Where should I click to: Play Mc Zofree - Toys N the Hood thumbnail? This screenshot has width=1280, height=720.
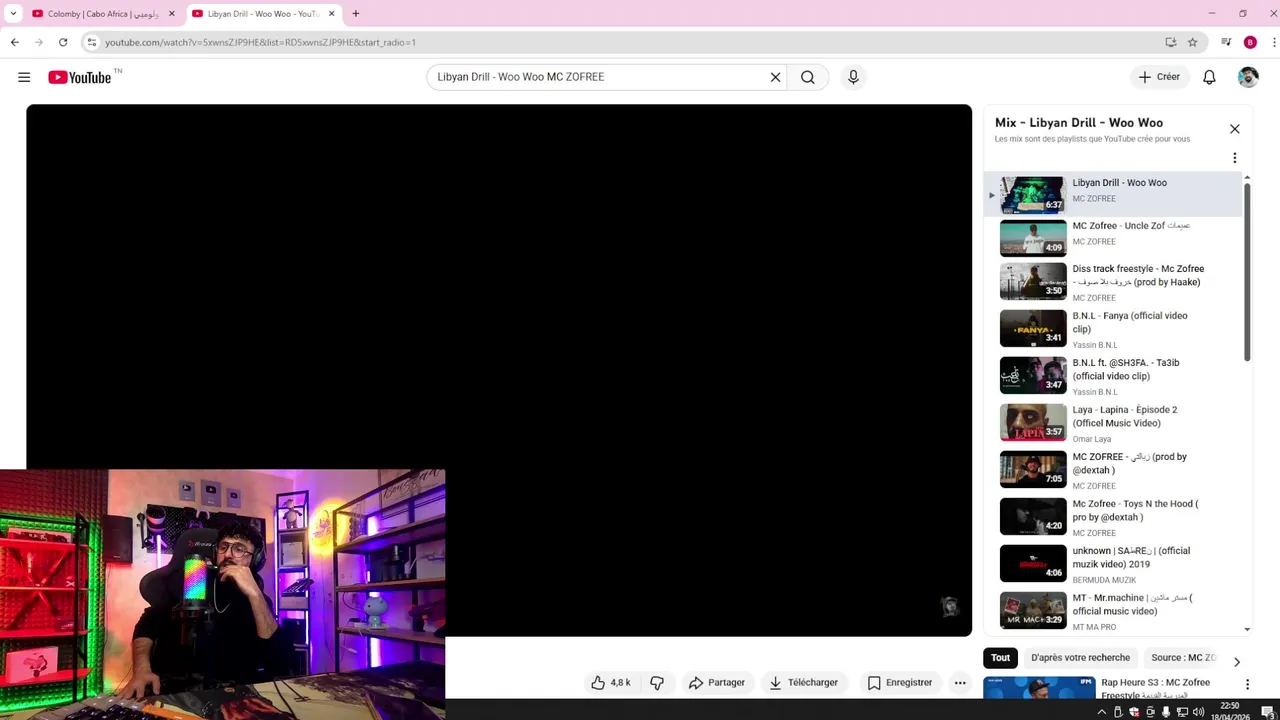coord(1033,517)
